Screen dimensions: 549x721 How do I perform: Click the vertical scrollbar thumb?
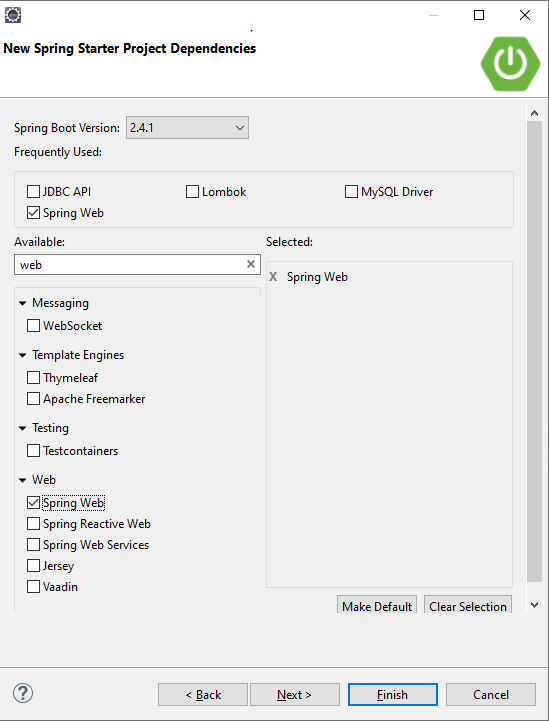pyautogui.click(x=534, y=351)
